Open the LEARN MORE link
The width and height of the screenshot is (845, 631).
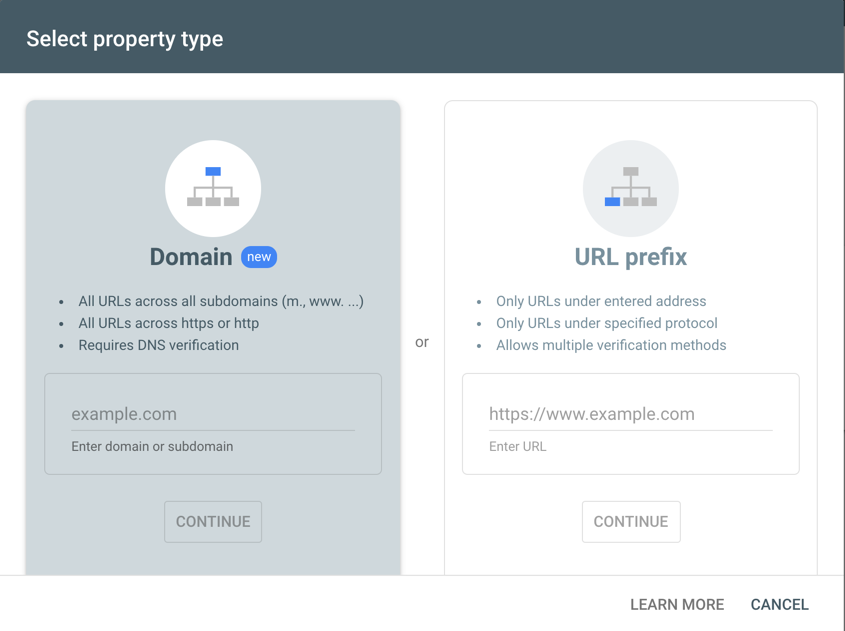[x=676, y=604]
